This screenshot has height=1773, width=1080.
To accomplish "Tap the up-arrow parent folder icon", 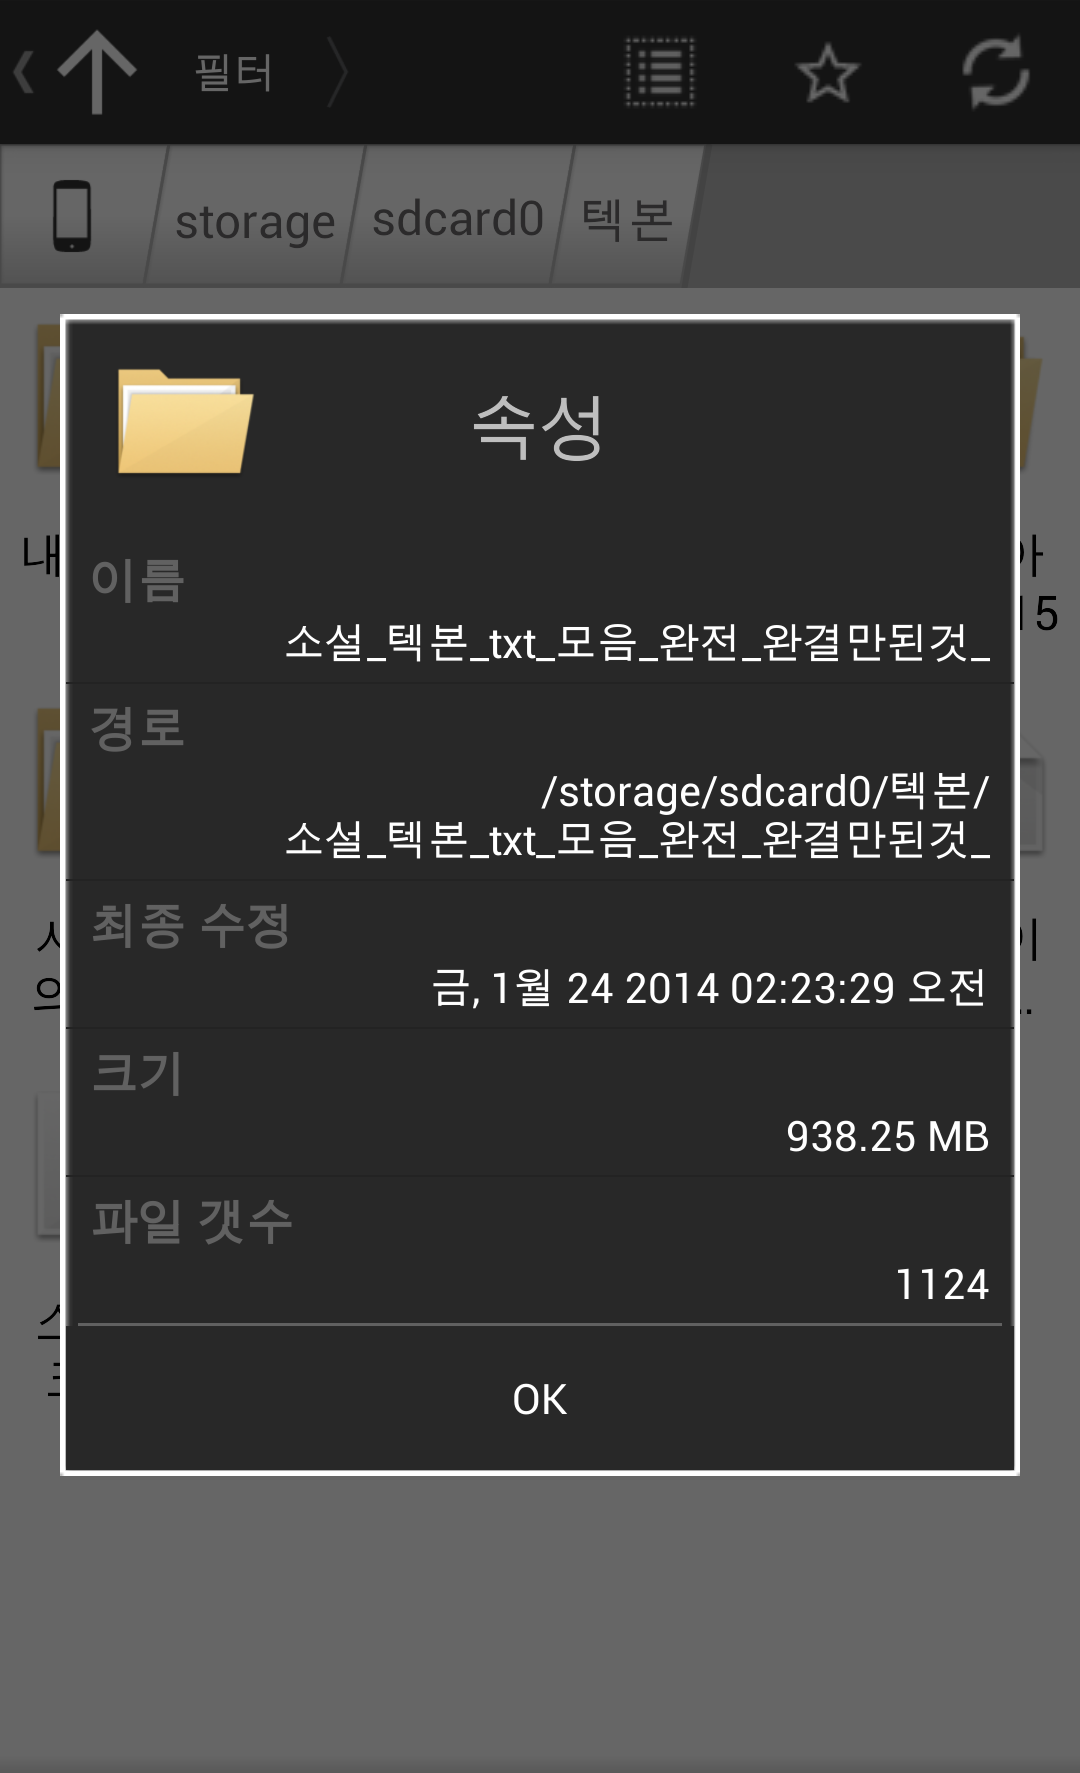I will [x=96, y=72].
